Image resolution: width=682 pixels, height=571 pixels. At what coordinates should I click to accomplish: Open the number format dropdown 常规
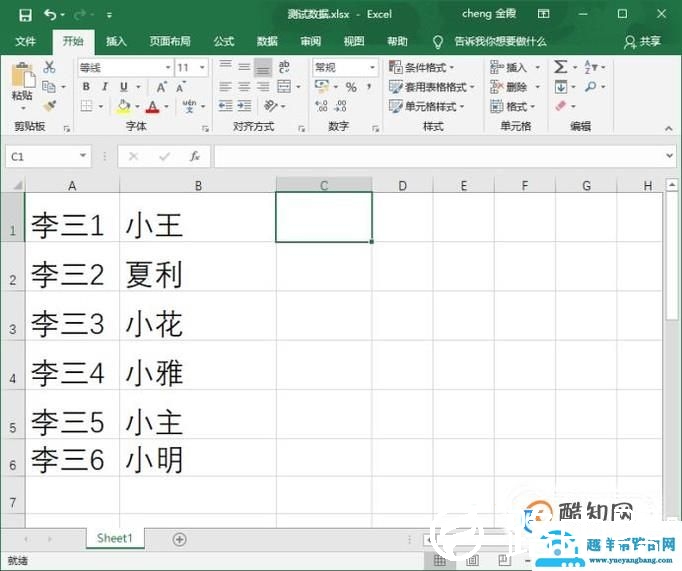click(372, 67)
